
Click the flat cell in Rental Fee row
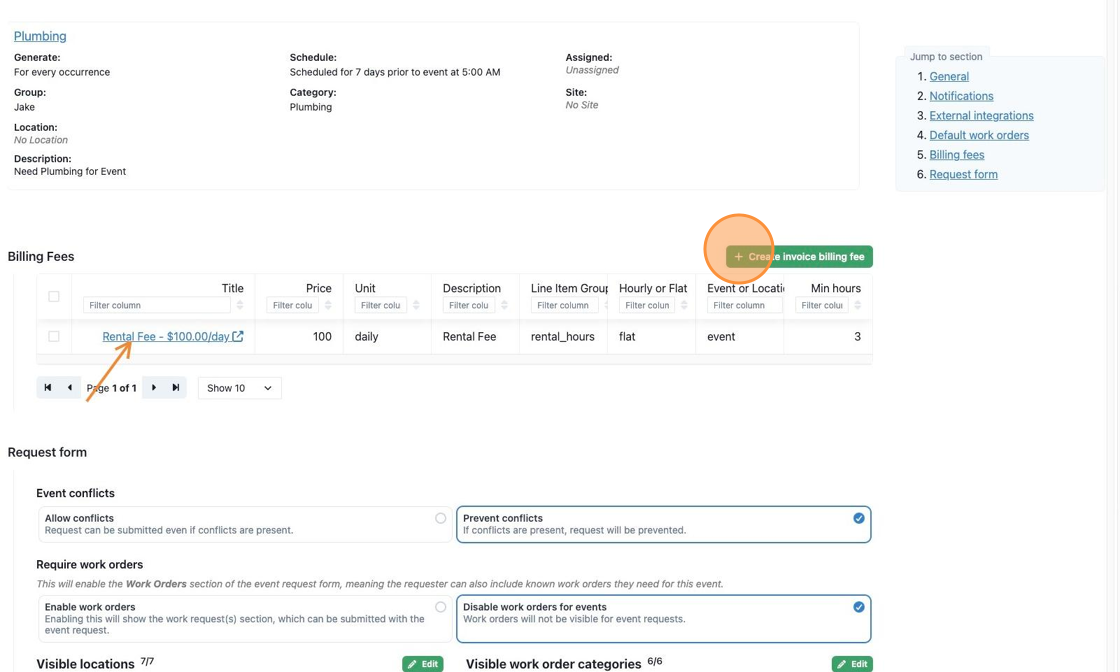tap(651, 336)
